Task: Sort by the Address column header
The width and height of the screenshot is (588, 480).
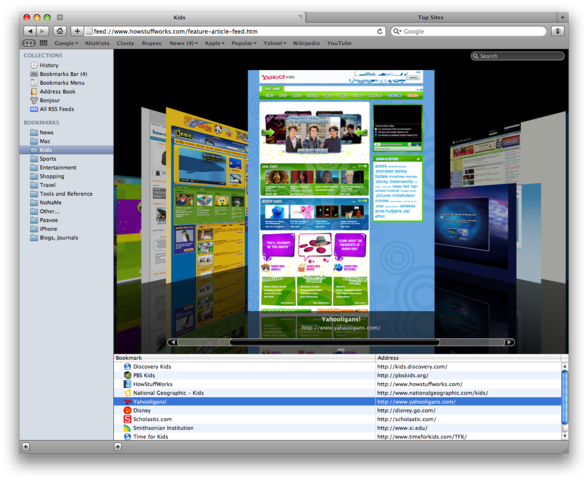Action: click(468, 358)
